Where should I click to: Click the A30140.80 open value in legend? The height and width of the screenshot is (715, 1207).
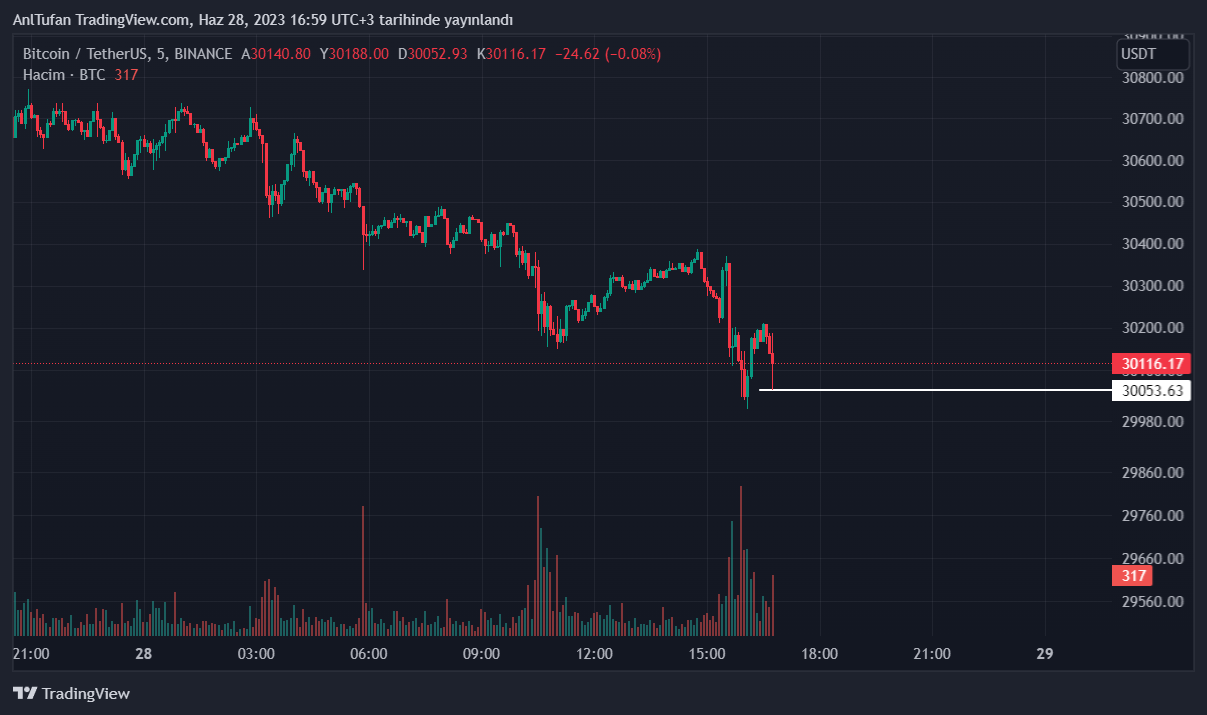coord(276,54)
